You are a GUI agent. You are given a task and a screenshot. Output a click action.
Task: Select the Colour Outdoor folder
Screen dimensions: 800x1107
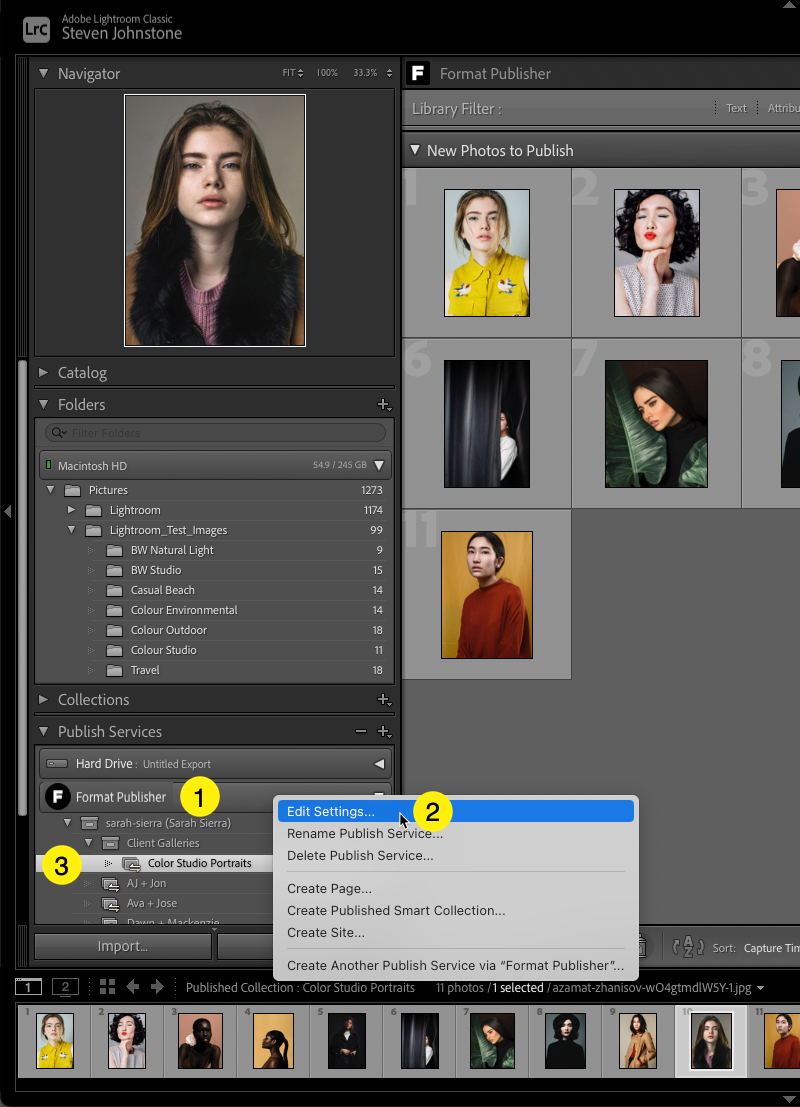click(x=168, y=630)
